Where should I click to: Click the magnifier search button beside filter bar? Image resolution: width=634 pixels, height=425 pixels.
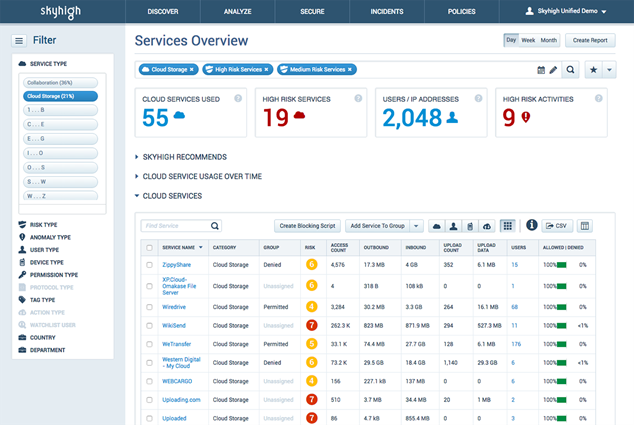(571, 70)
